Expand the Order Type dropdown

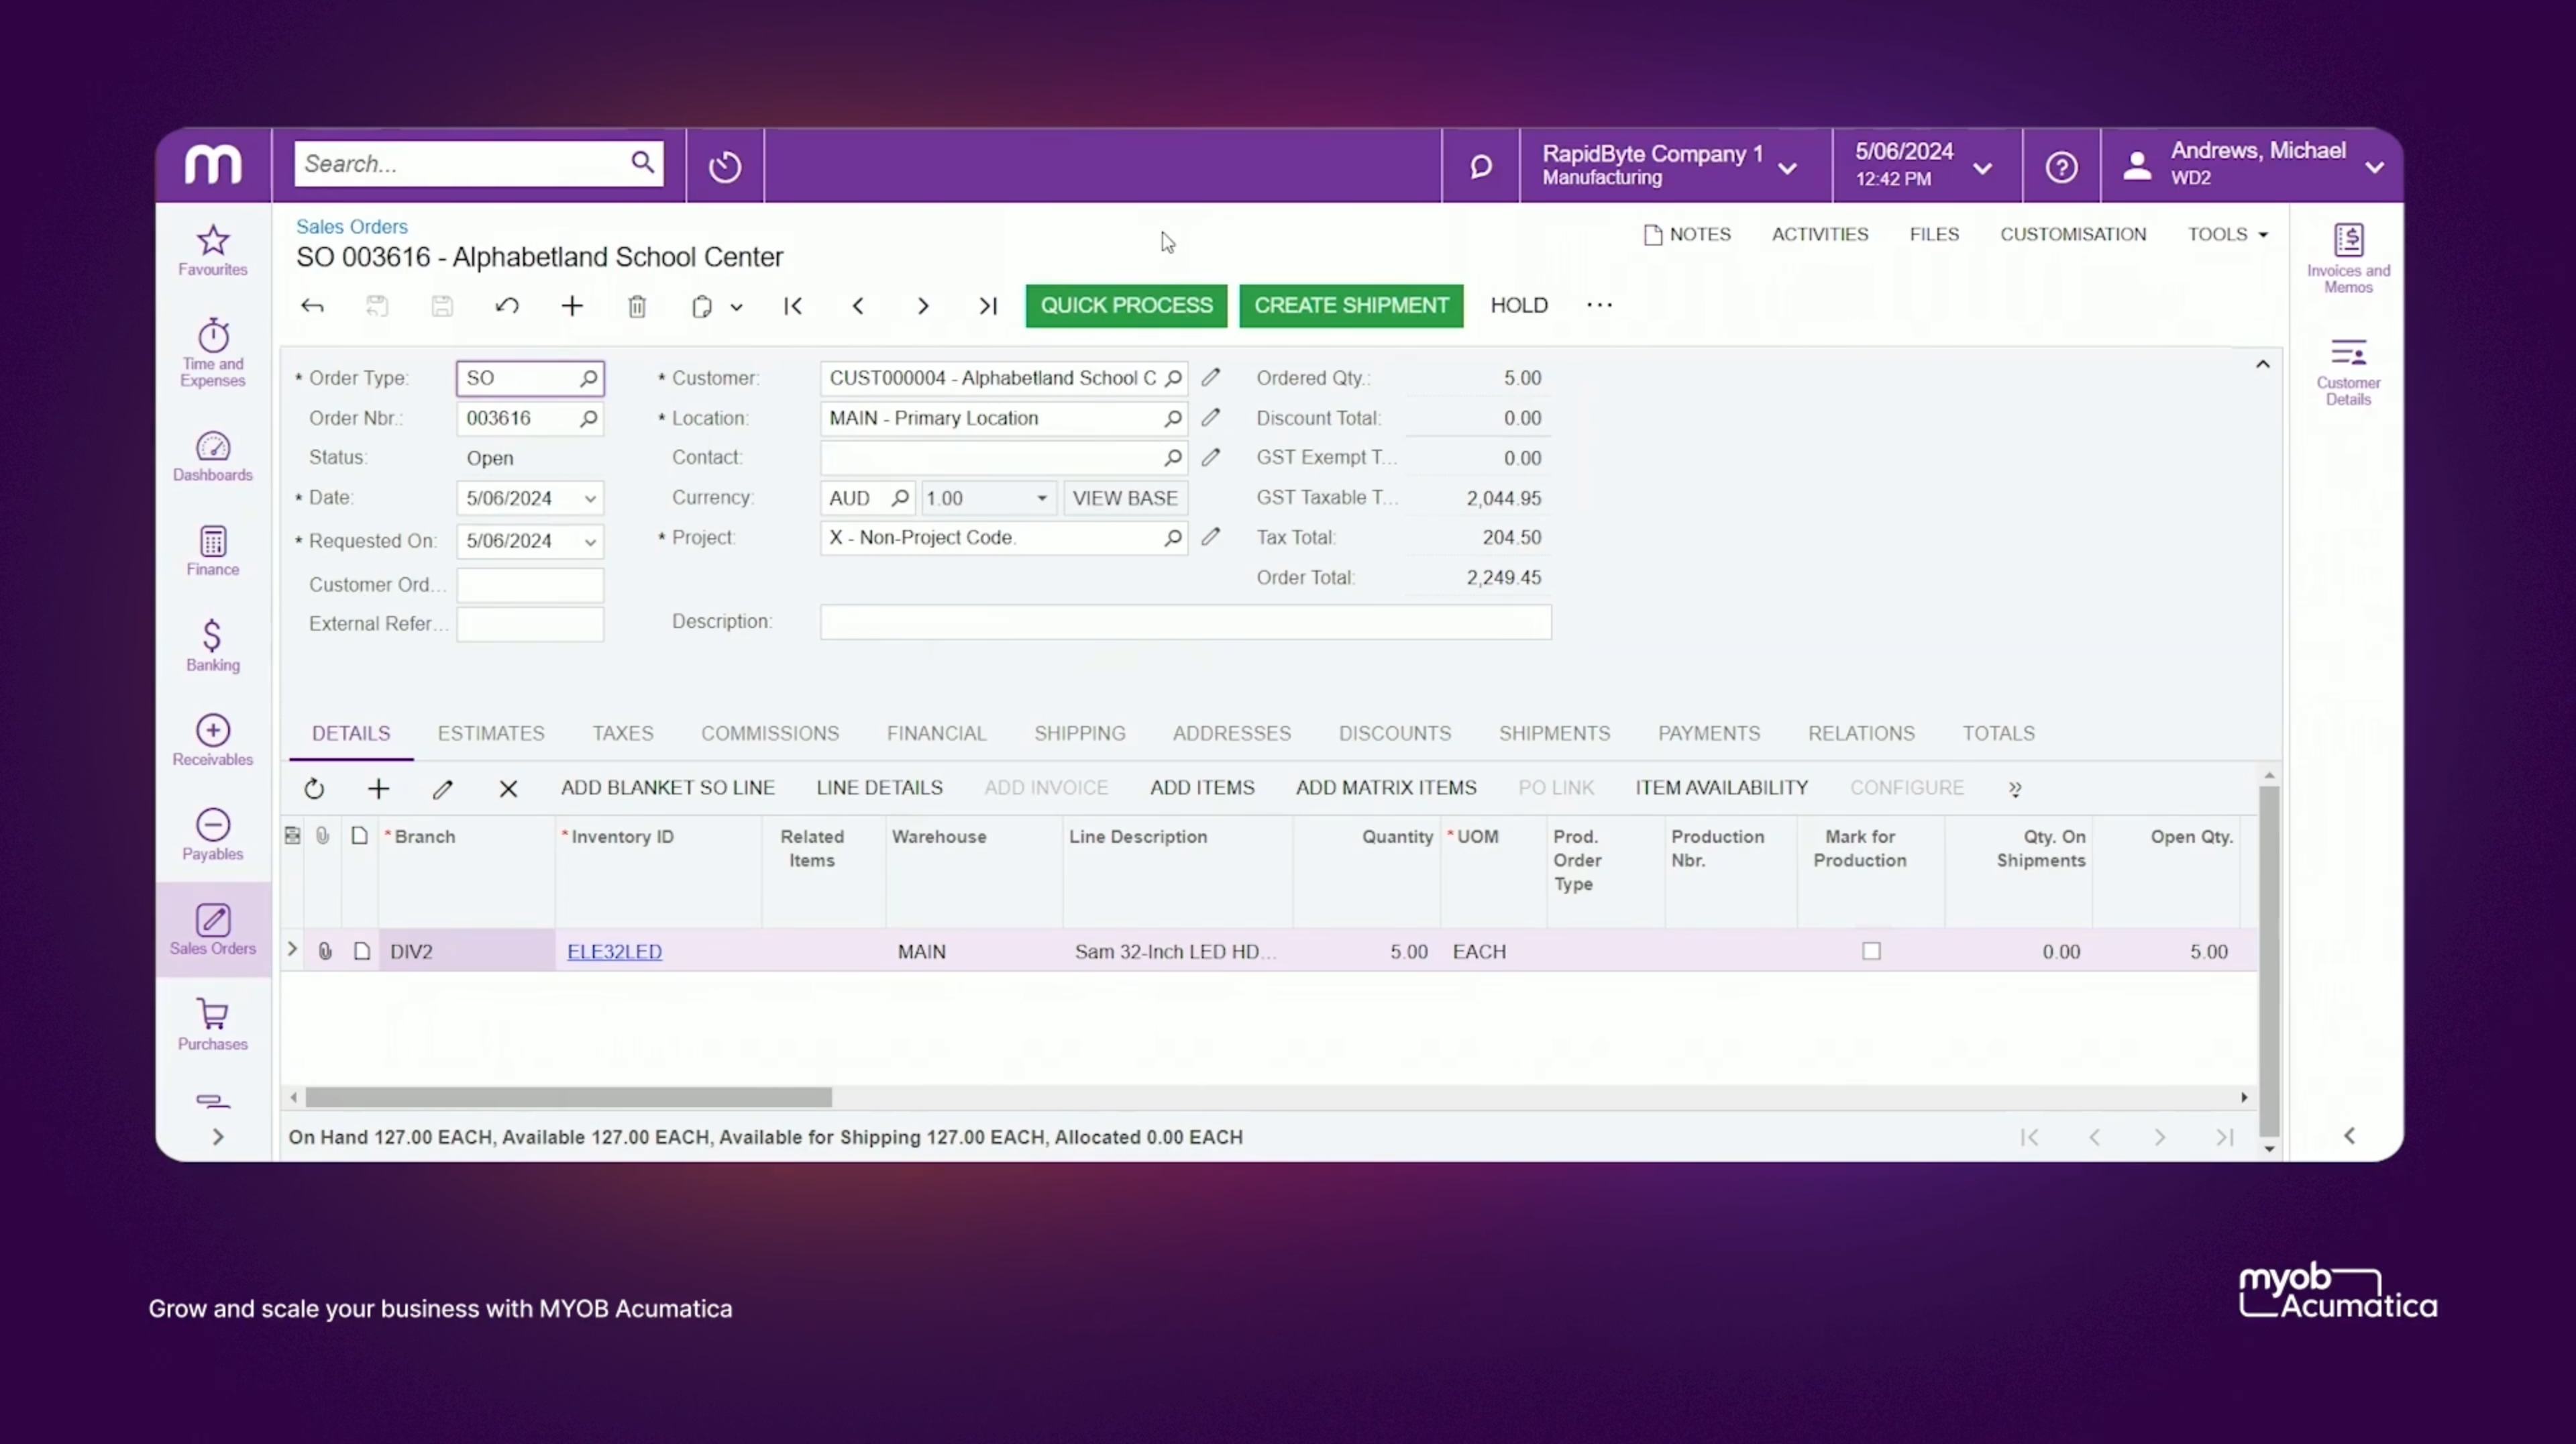[x=588, y=377]
